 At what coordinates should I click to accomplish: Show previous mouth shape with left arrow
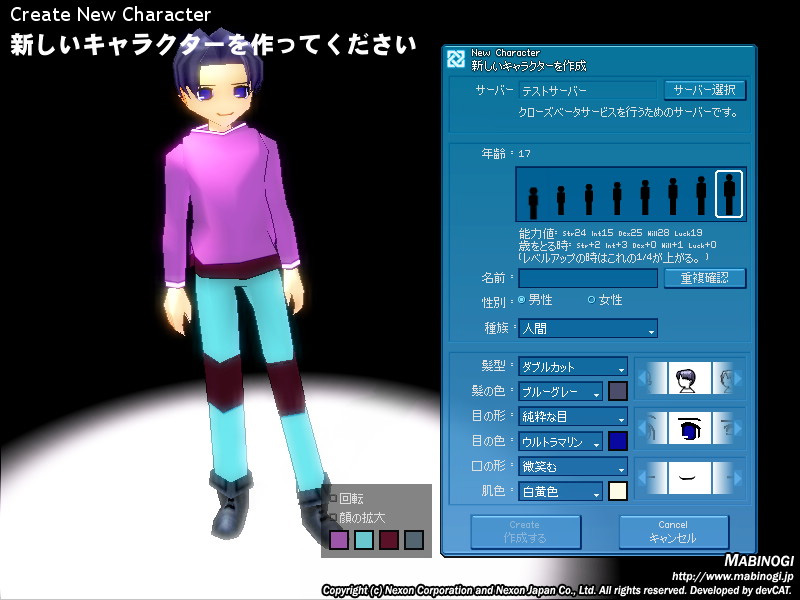(x=641, y=478)
